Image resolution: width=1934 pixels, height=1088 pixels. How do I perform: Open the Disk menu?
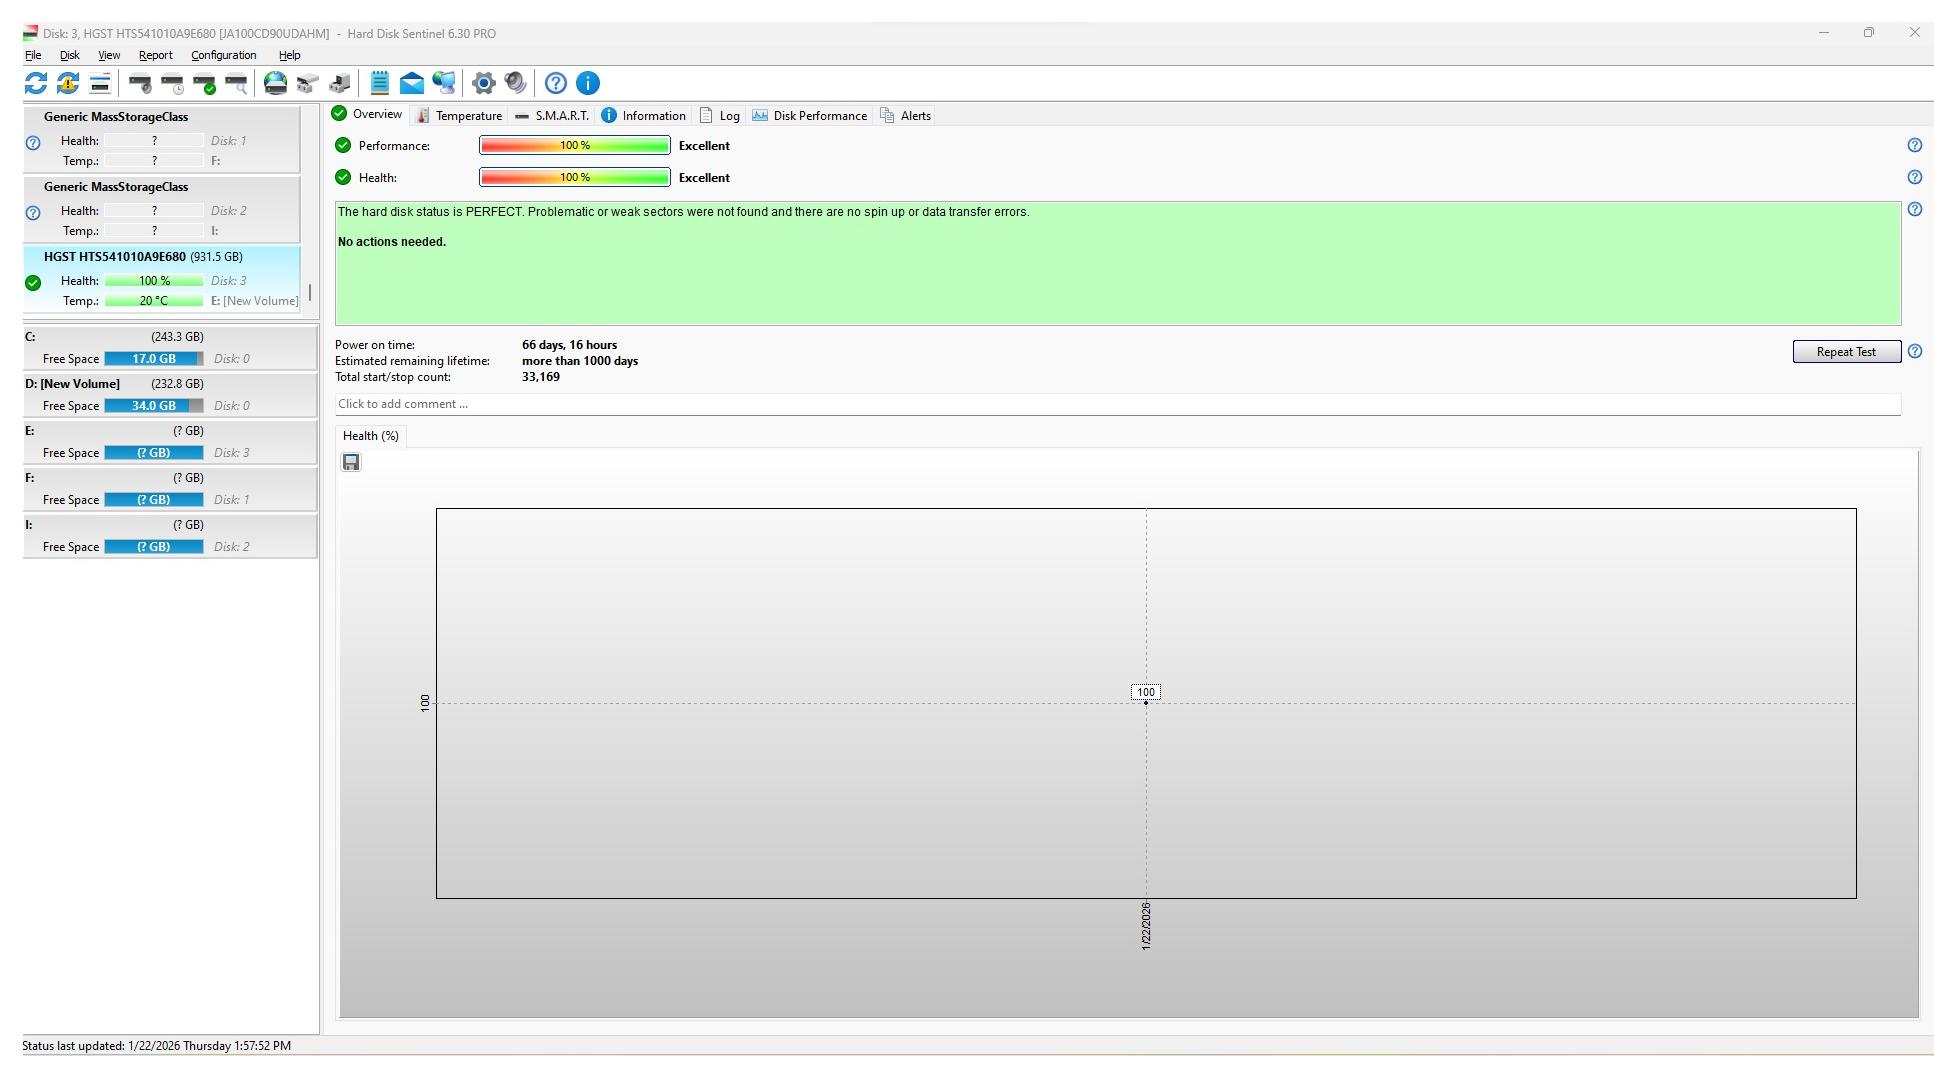point(69,55)
